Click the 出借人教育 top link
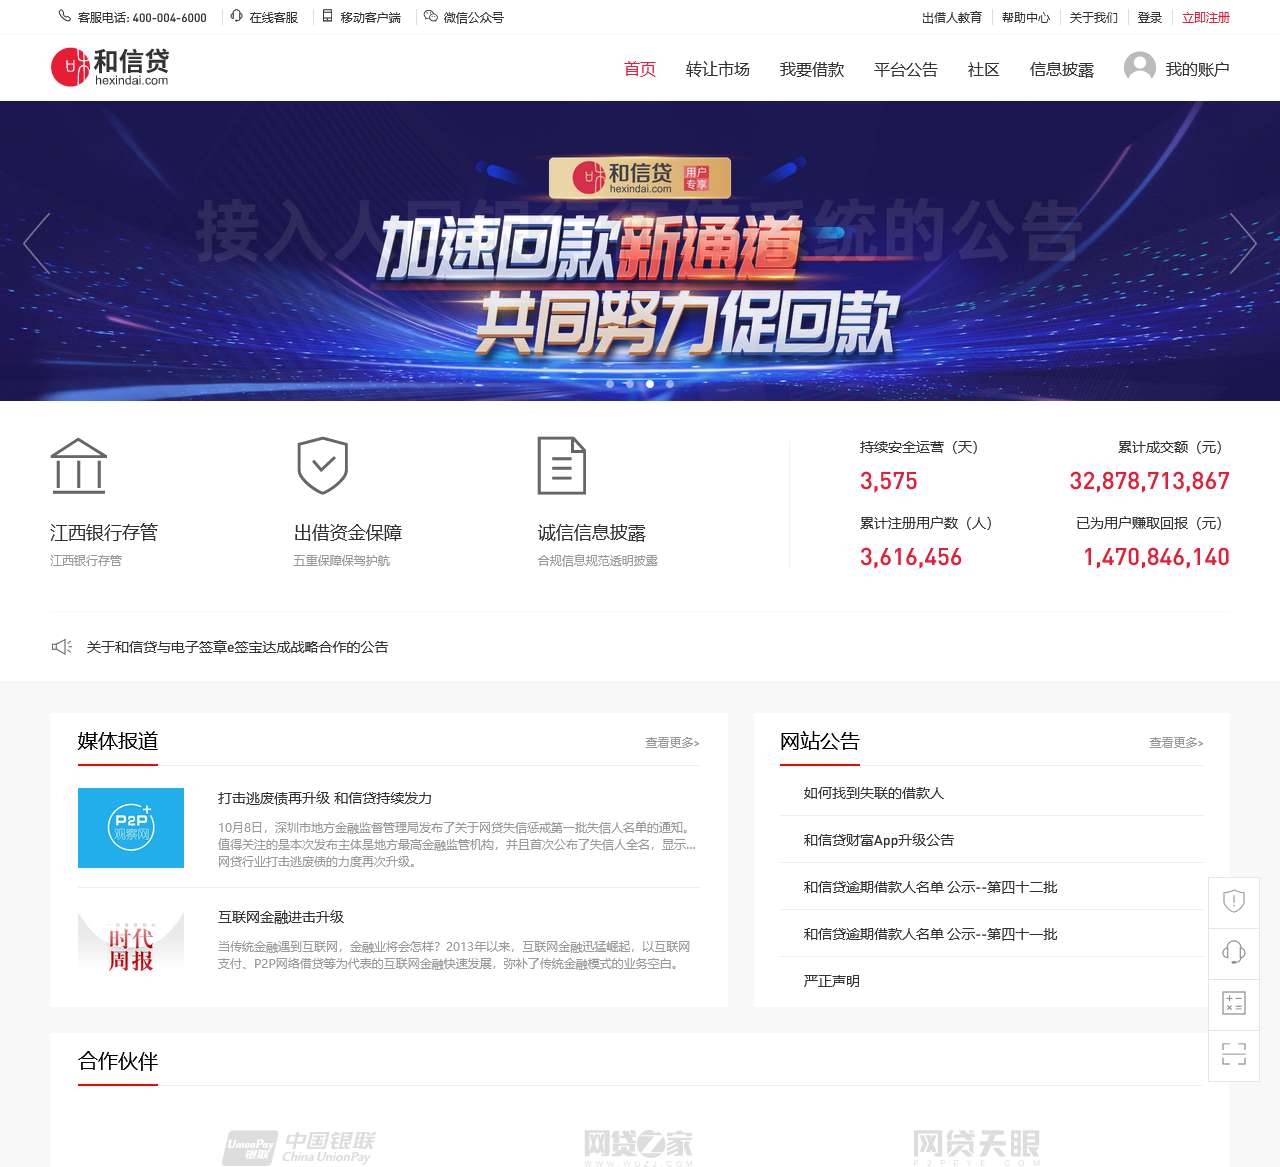 (x=952, y=17)
